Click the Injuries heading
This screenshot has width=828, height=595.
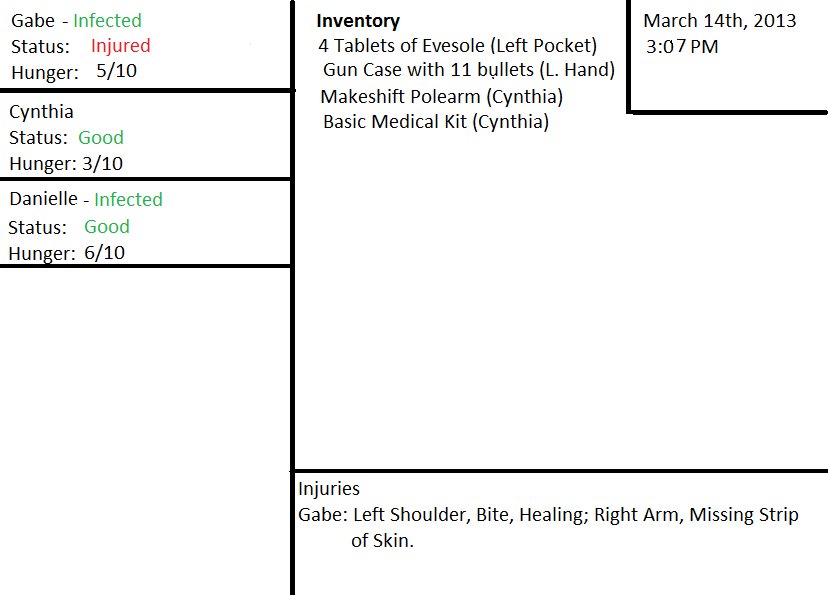(x=329, y=489)
